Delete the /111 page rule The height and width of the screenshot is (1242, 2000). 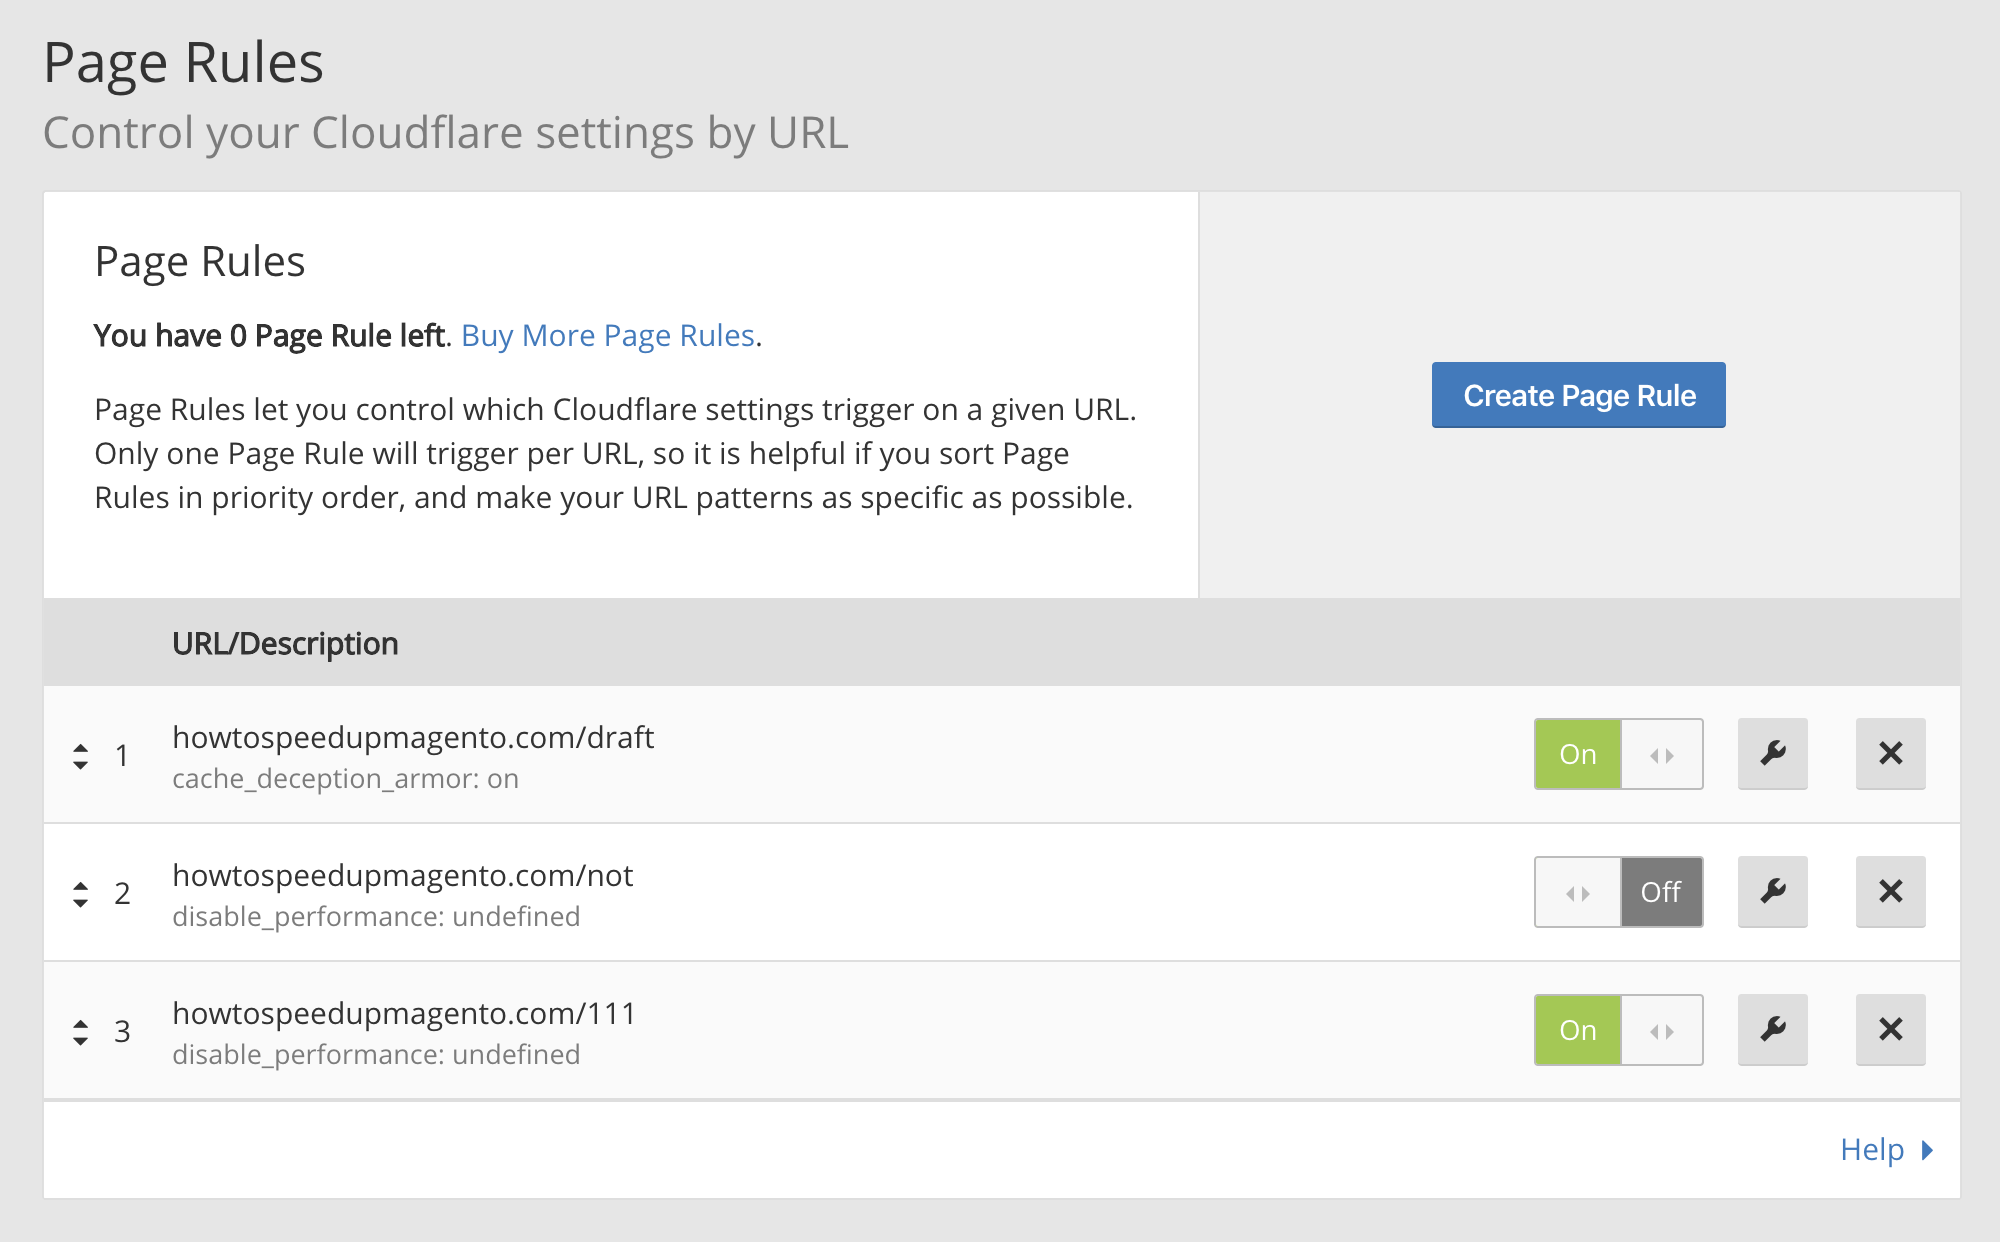(x=1890, y=1030)
